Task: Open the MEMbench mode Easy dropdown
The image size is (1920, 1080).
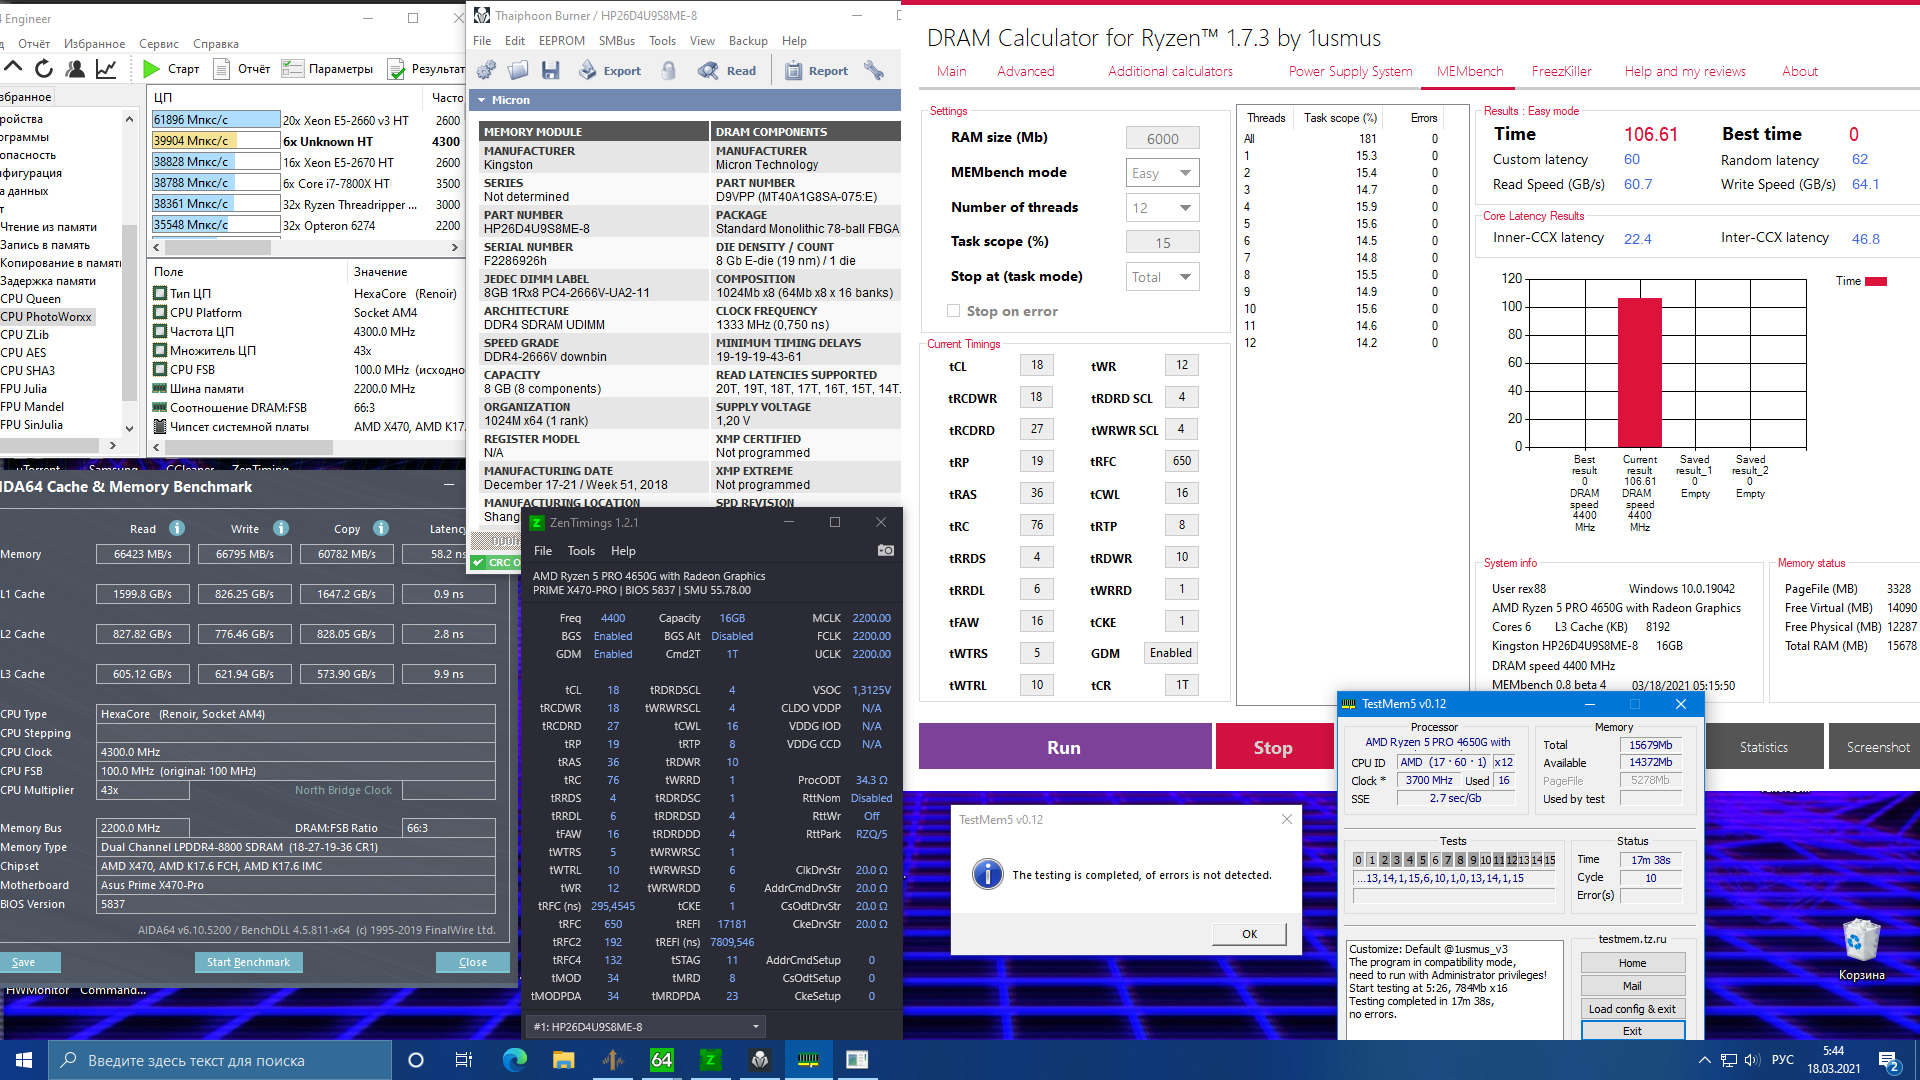Action: (1162, 173)
